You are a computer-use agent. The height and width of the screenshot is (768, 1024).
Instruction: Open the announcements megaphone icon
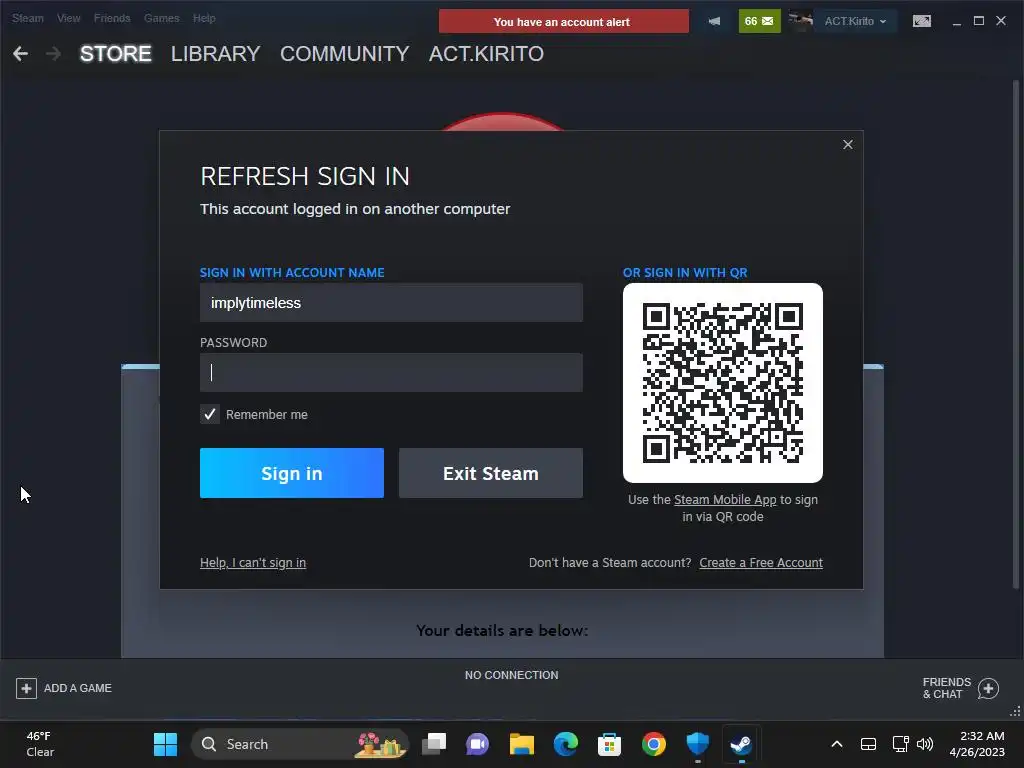[x=714, y=21]
